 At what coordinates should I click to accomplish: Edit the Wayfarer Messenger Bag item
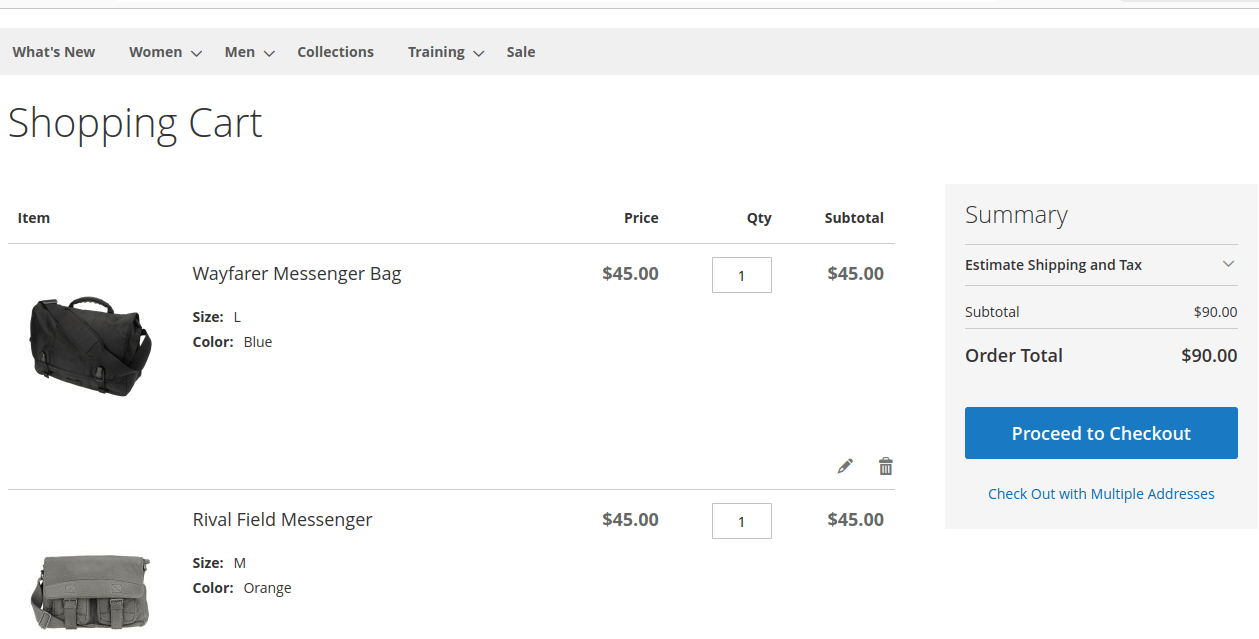pyautogui.click(x=845, y=465)
